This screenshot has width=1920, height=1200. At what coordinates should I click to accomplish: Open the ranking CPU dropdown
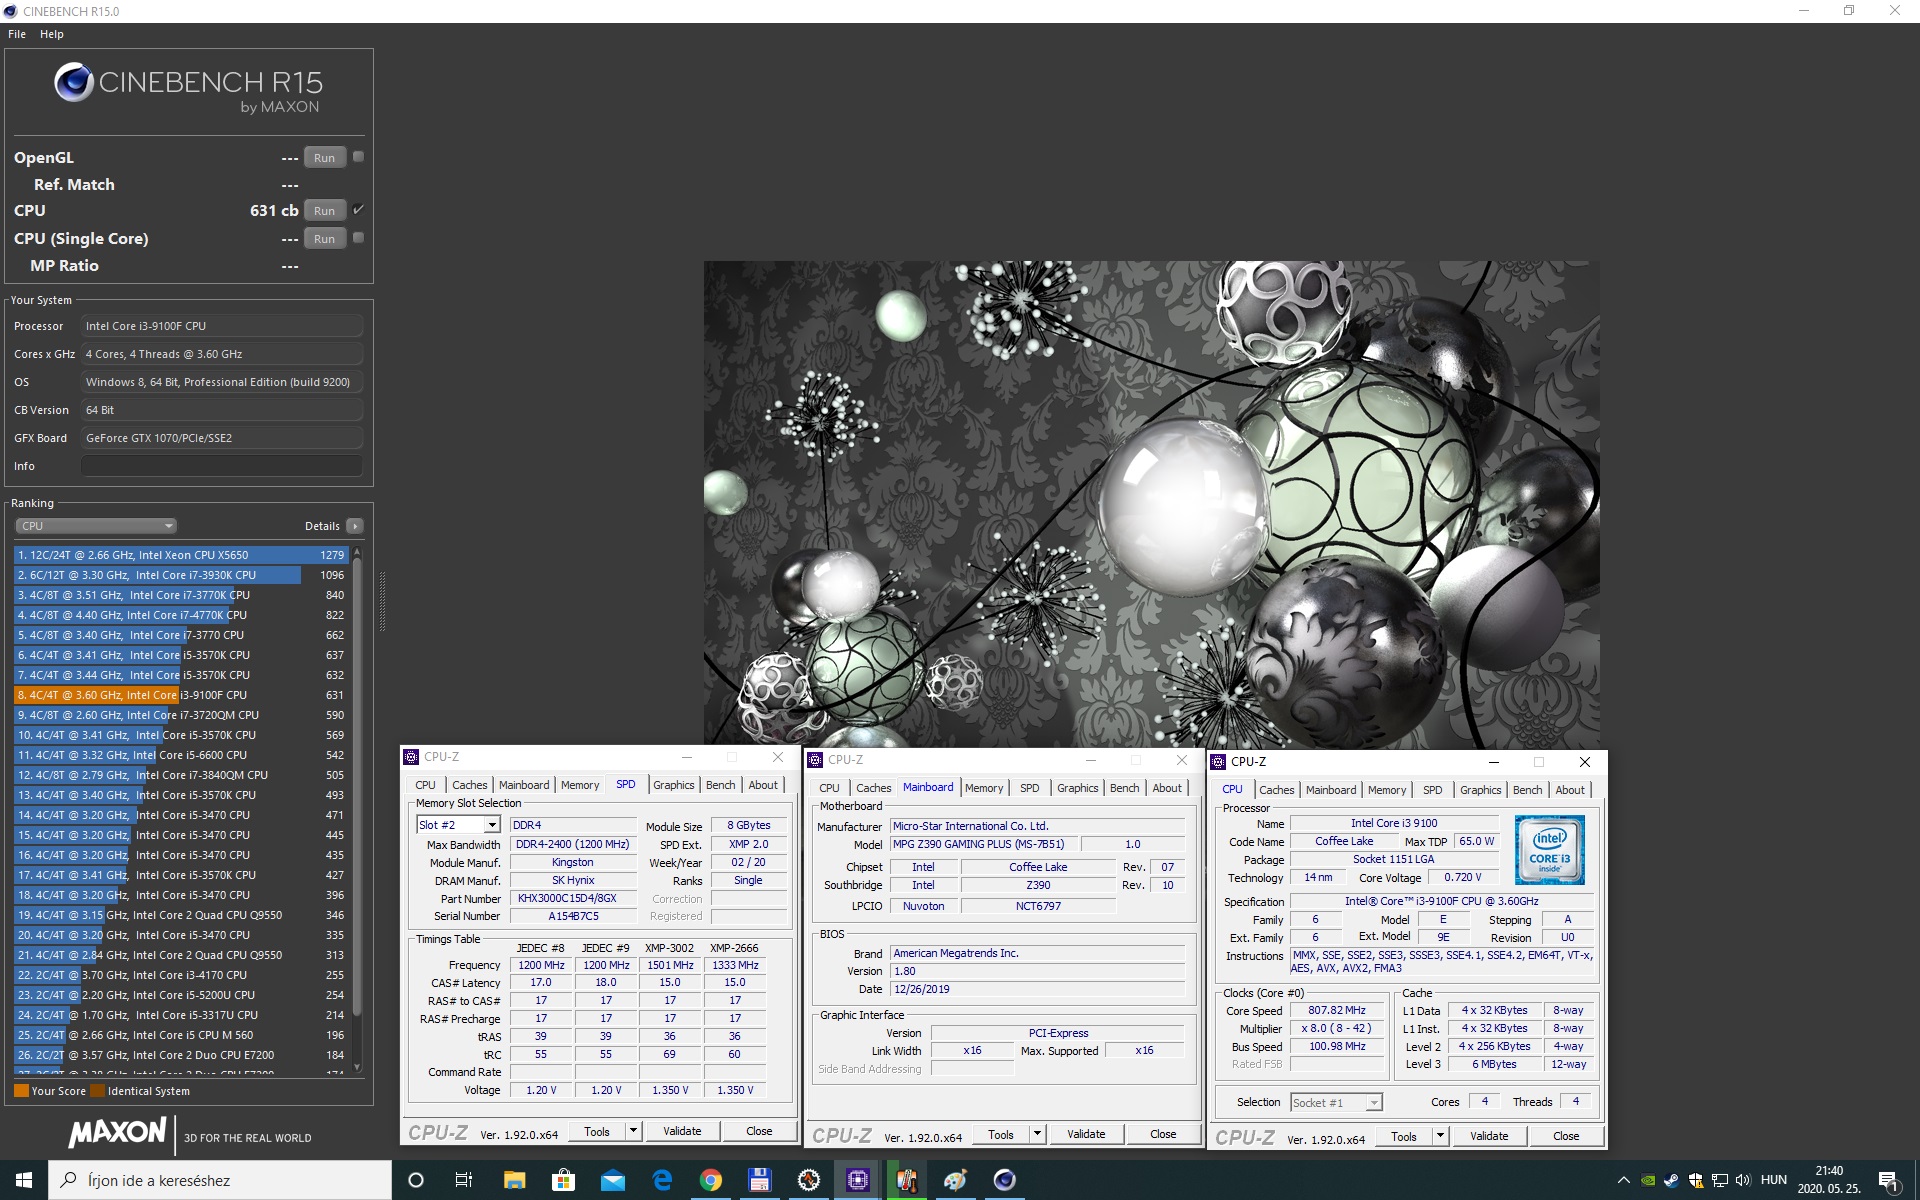click(x=96, y=526)
